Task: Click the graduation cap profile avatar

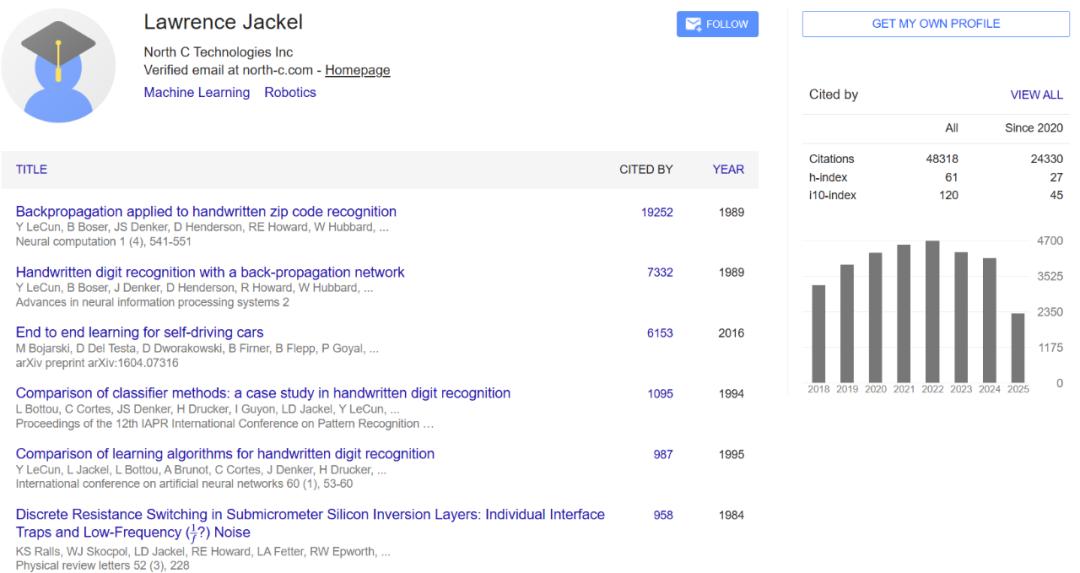Action: click(x=59, y=66)
